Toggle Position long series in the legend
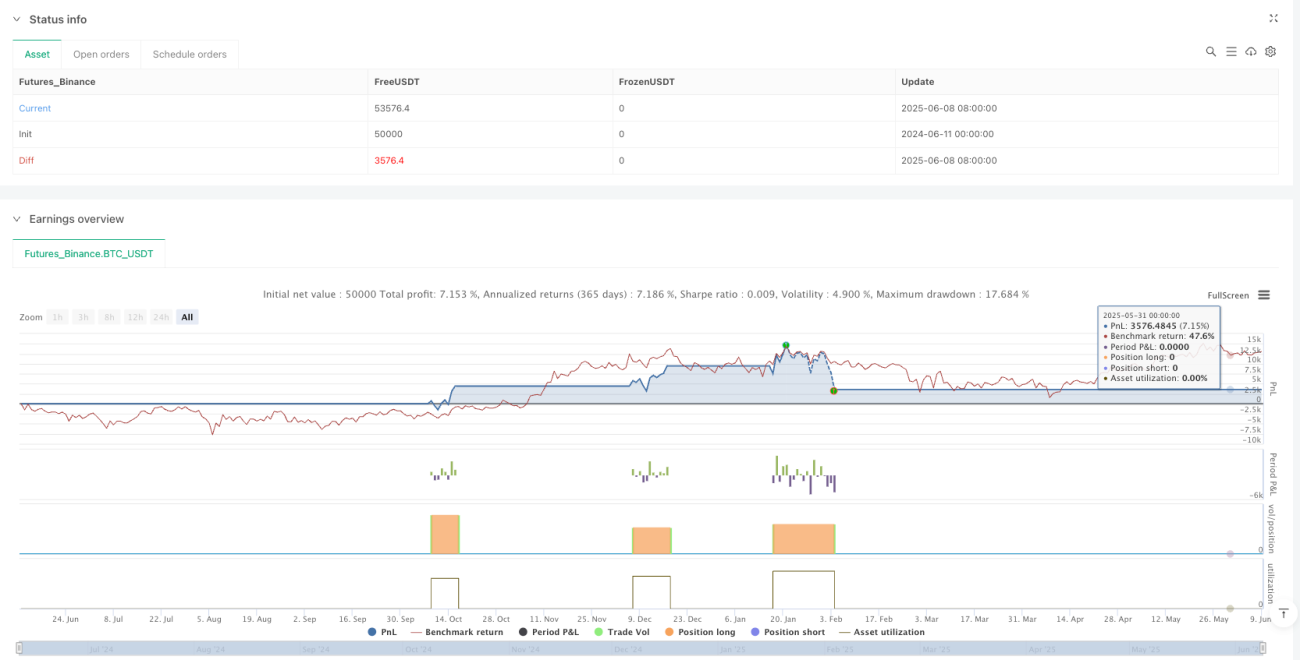Viewport: 1300px width, 660px height. point(698,632)
